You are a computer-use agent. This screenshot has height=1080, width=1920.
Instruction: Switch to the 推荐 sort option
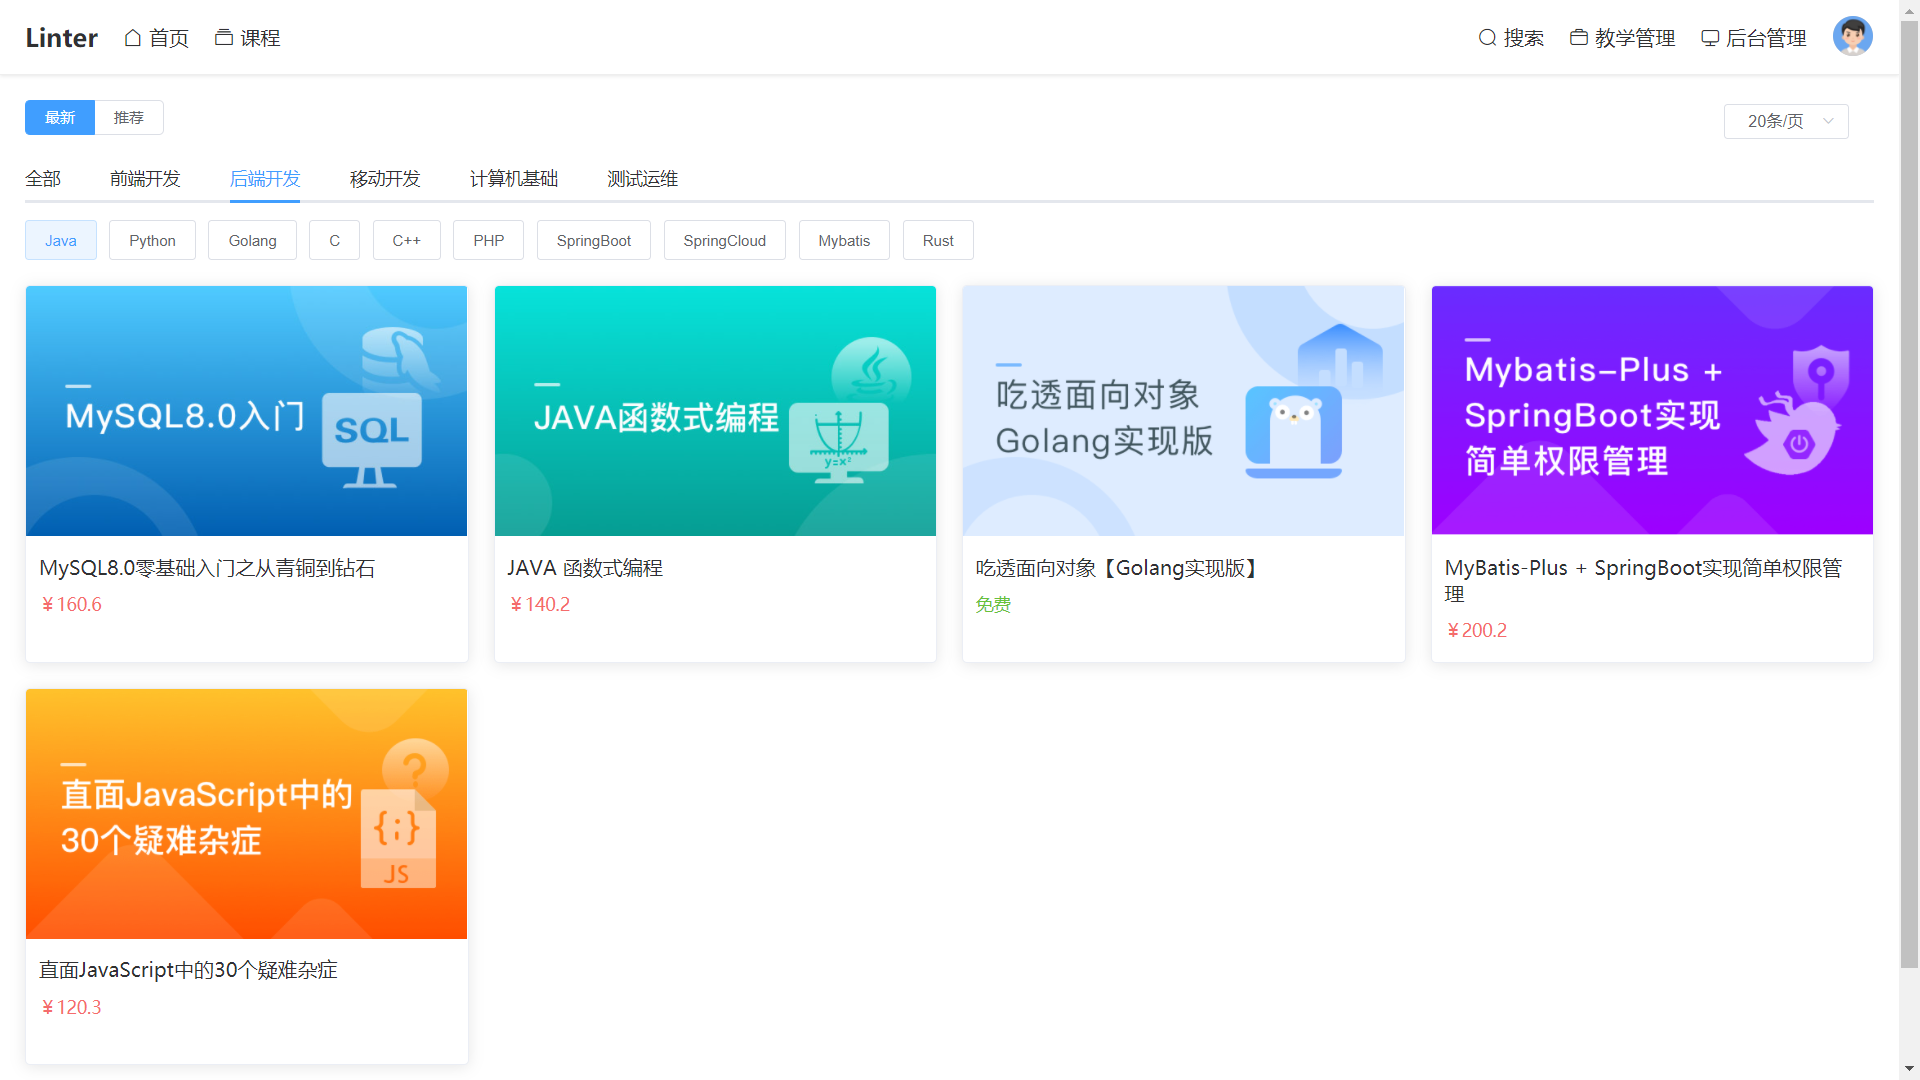pyautogui.click(x=128, y=118)
